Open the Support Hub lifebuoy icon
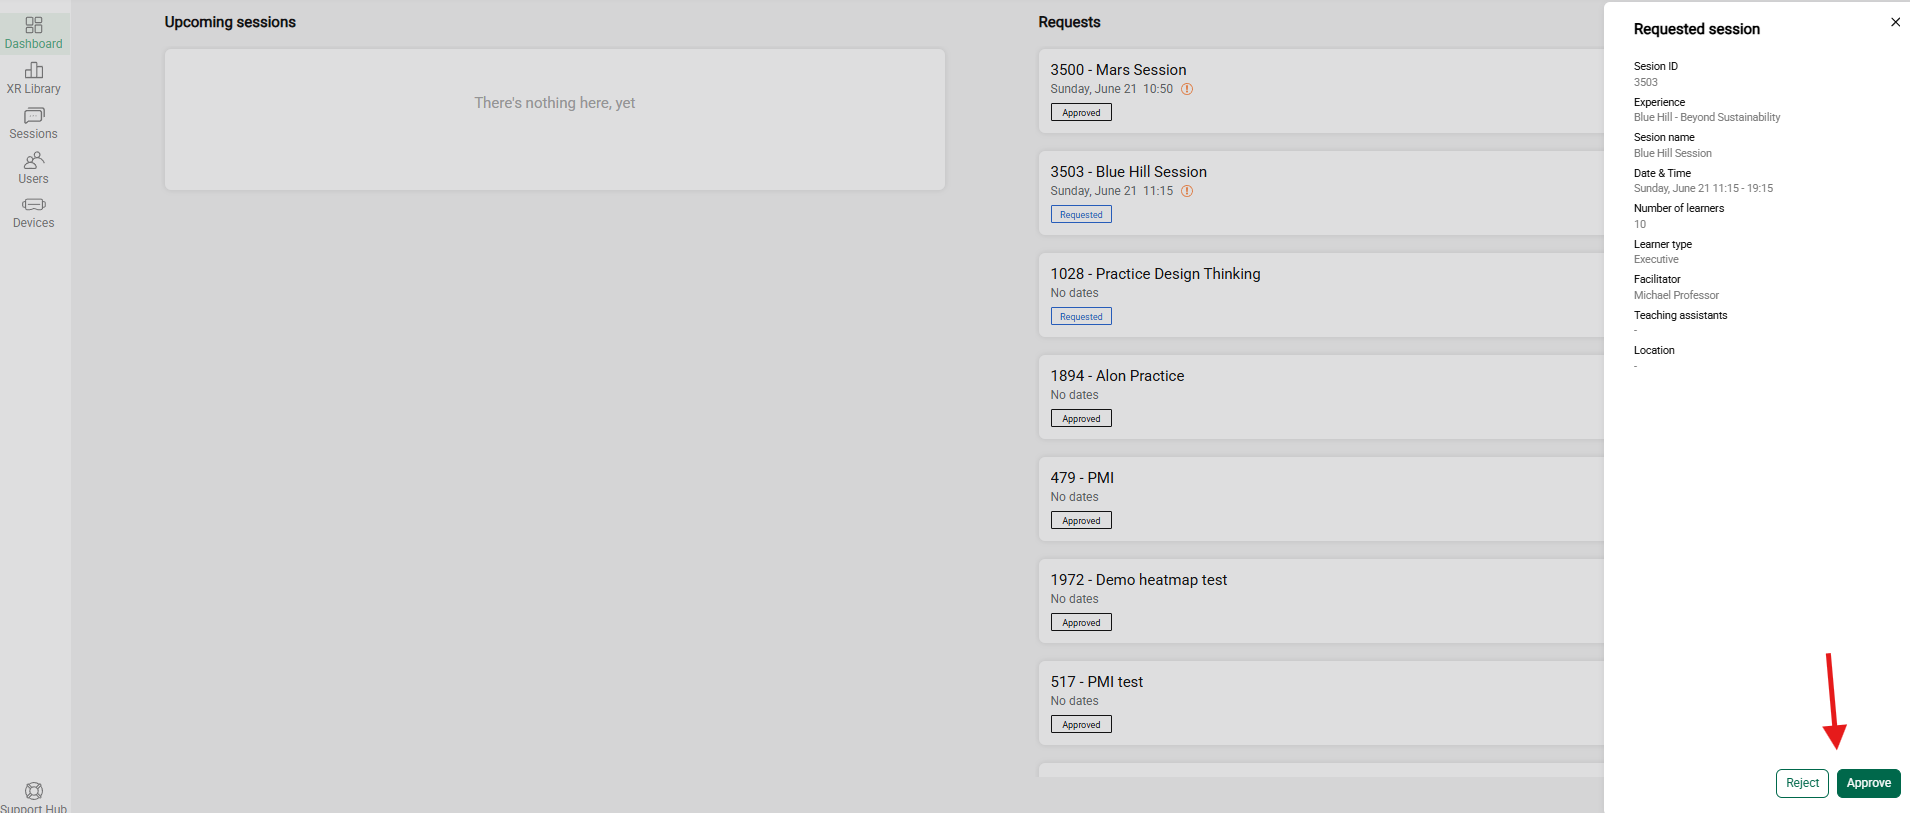1910x813 pixels. point(34,791)
